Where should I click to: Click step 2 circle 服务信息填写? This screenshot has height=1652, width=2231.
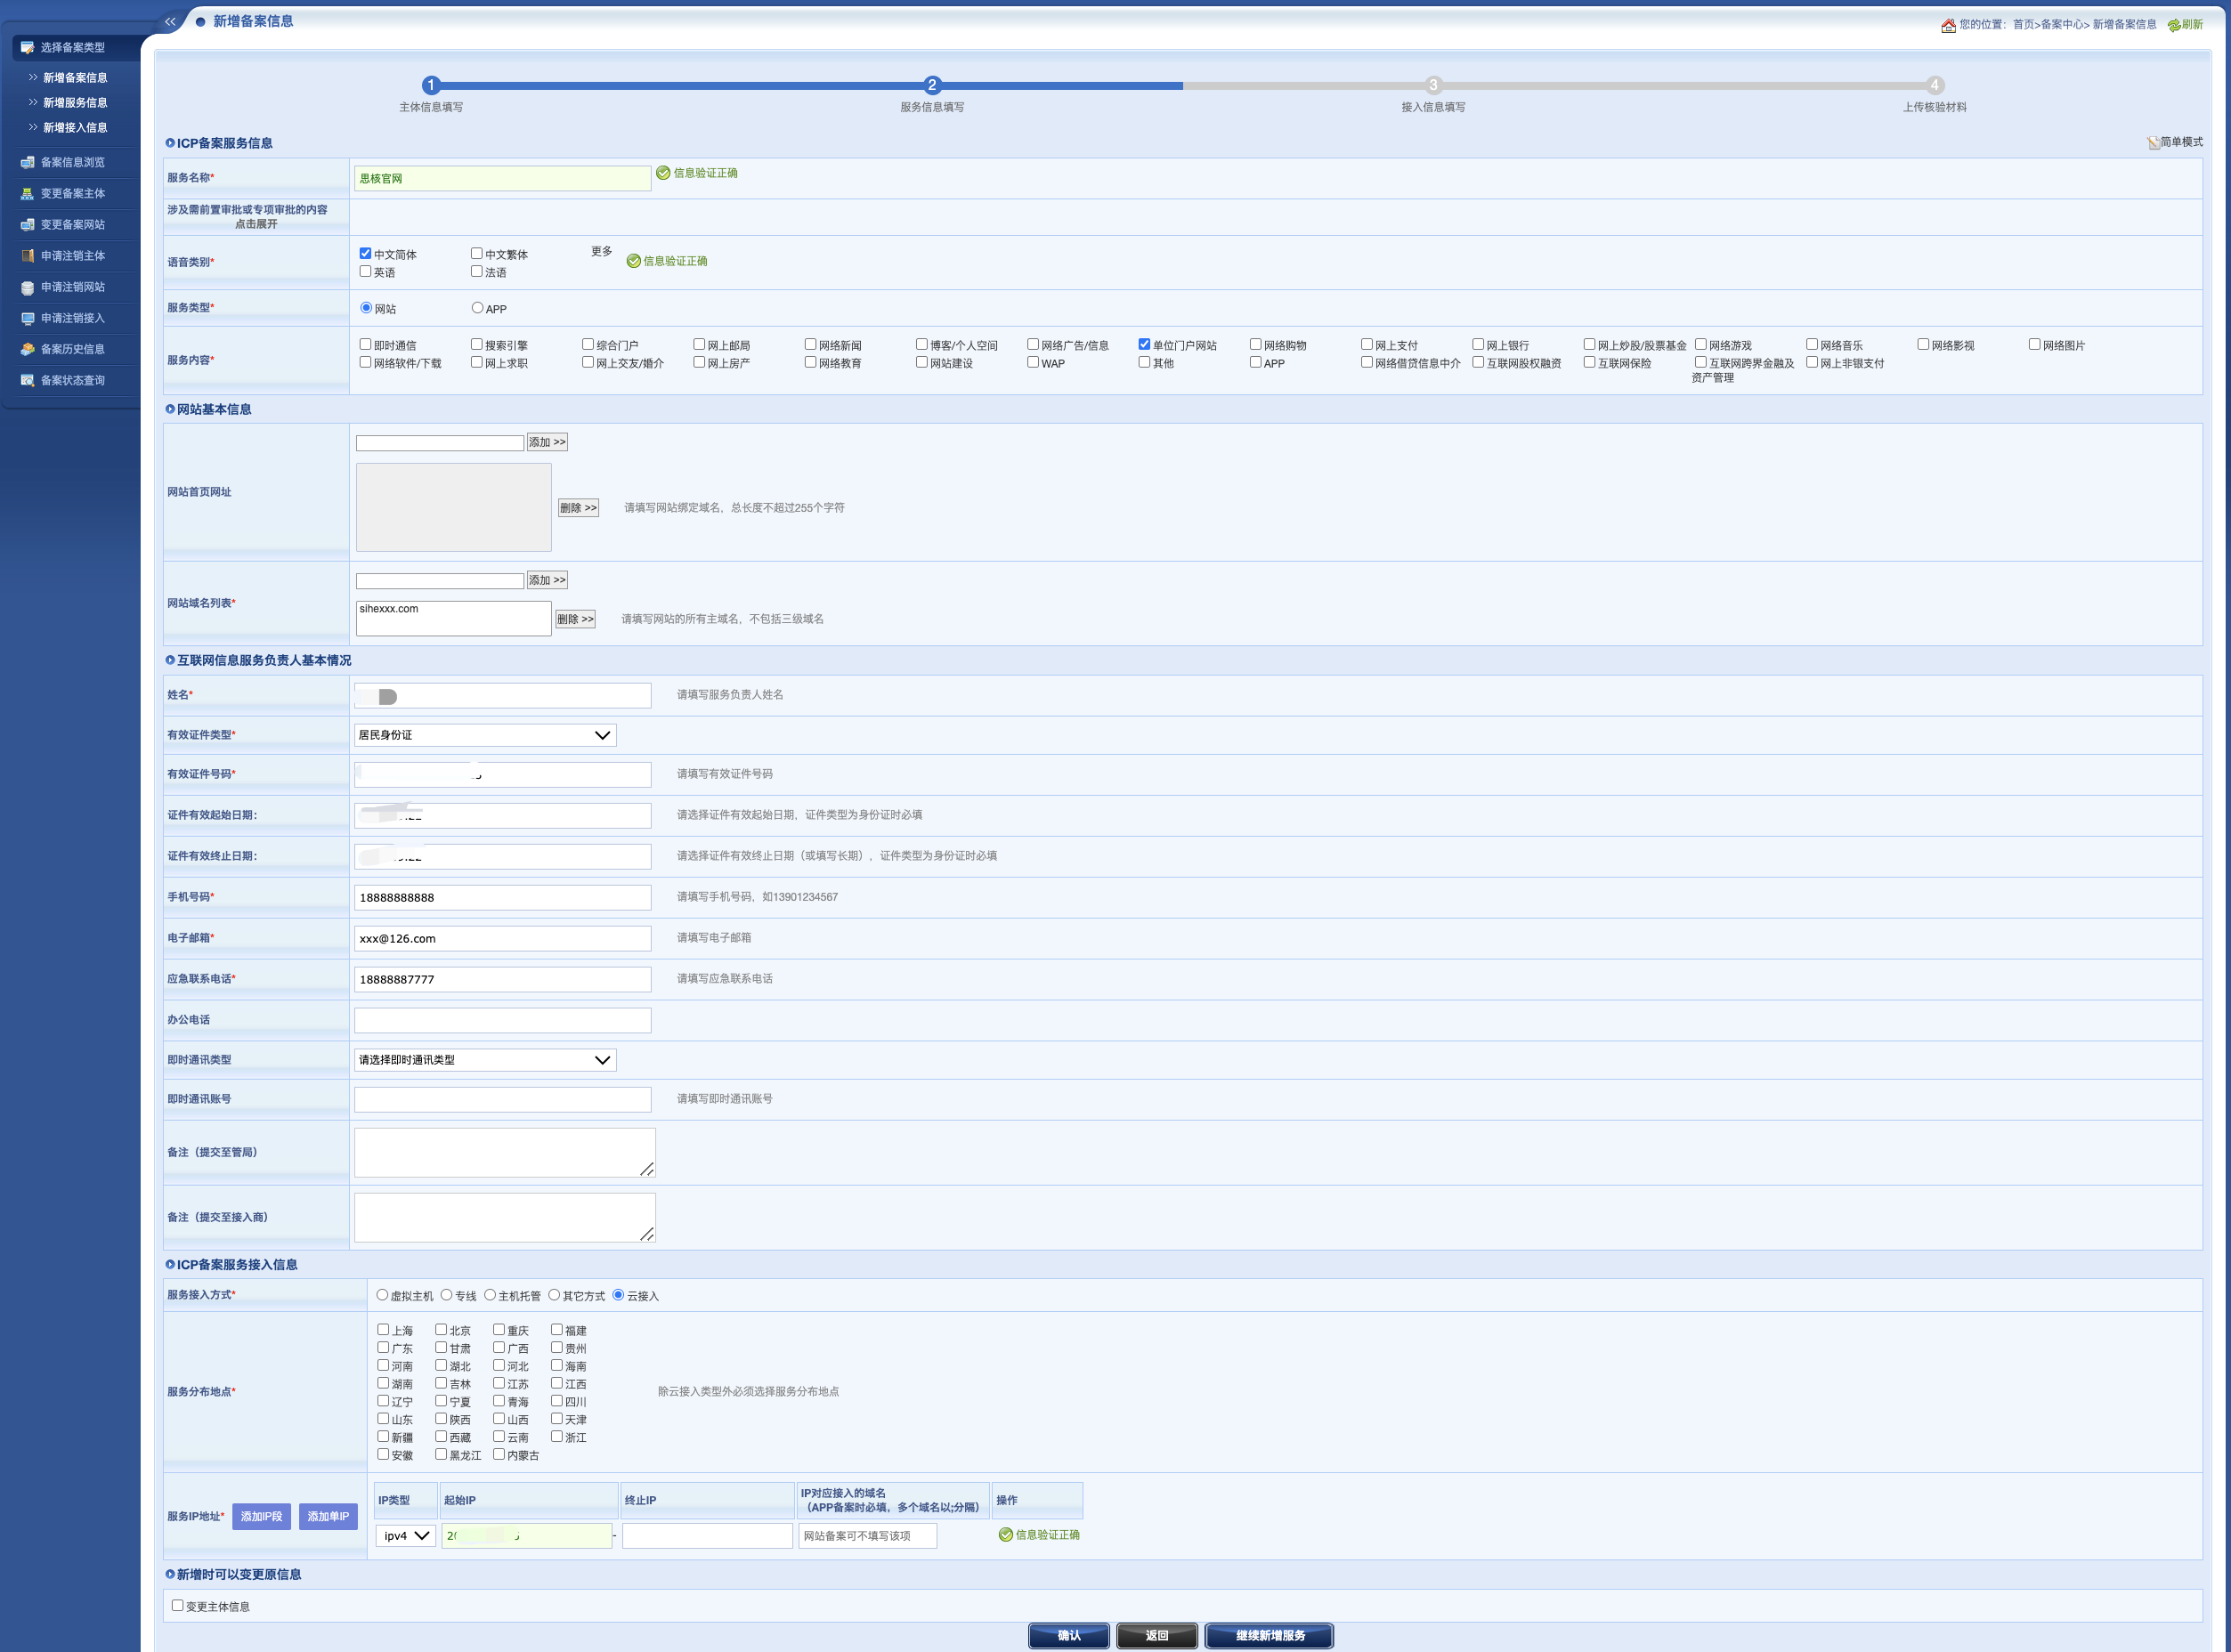(932, 85)
